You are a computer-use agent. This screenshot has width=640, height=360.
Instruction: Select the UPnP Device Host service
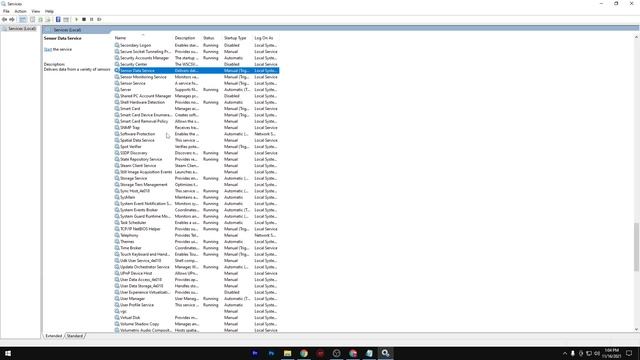click(x=197, y=273)
